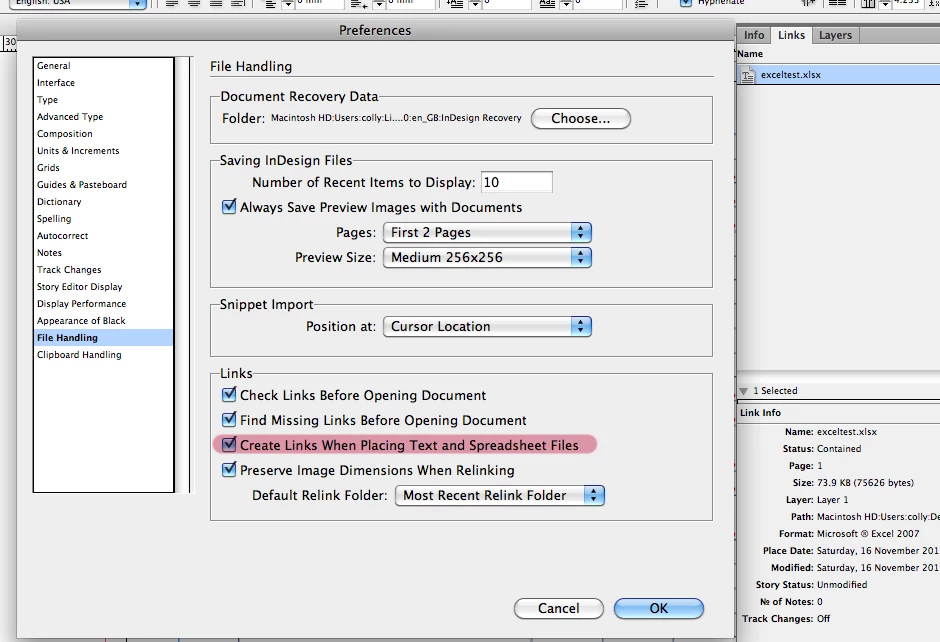Open Track Changes preferences in the sidebar list
The image size is (940, 642).
(103, 270)
